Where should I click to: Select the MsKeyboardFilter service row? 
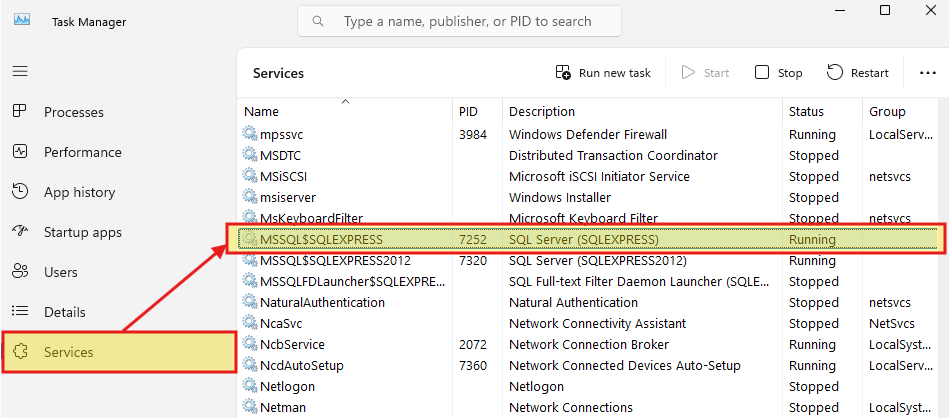pyautogui.click(x=586, y=216)
